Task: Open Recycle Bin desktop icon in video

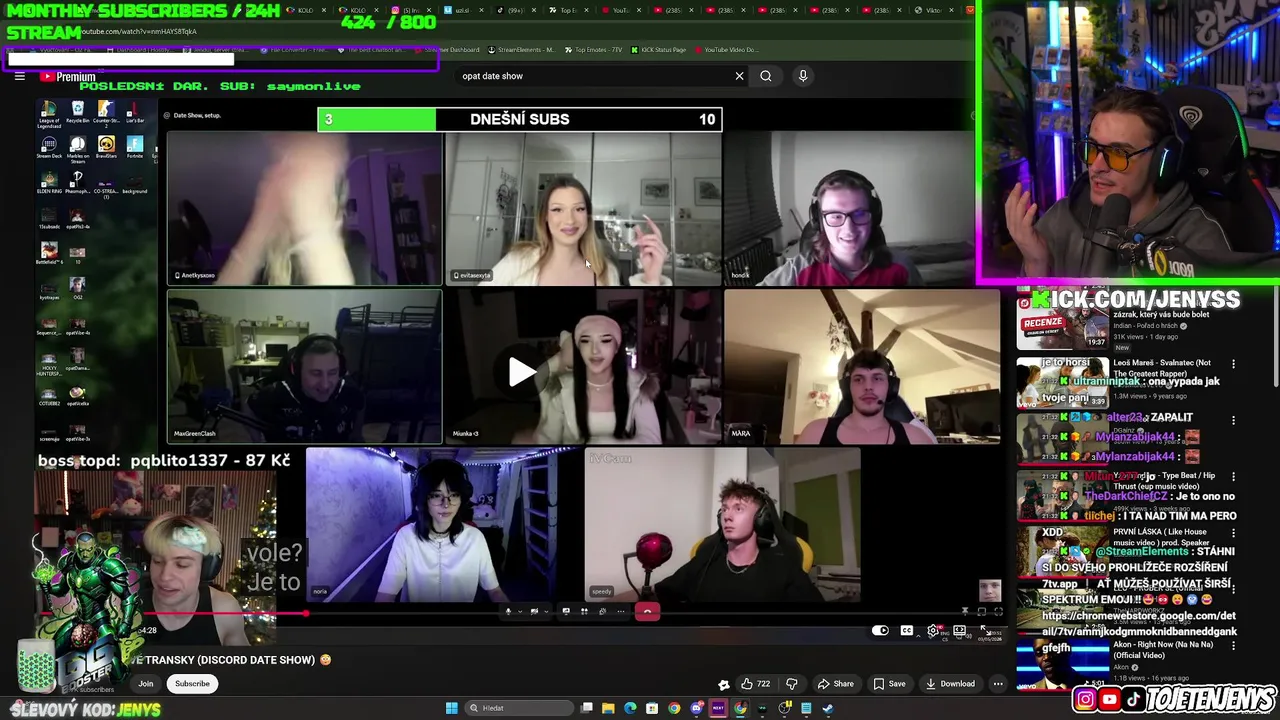Action: tap(77, 114)
